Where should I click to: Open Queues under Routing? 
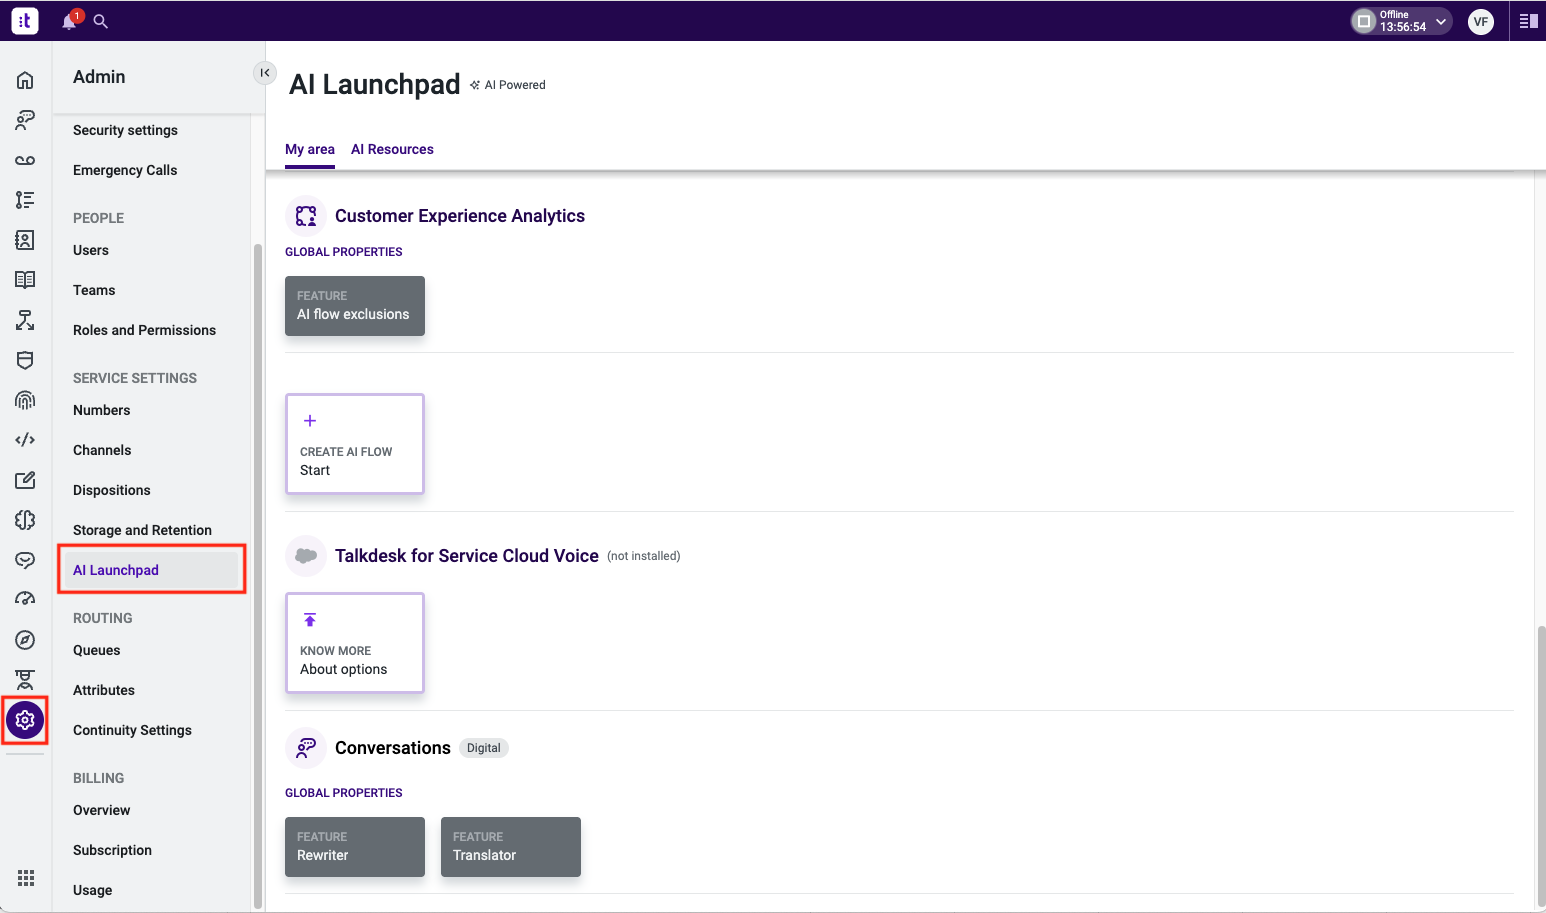point(97,650)
